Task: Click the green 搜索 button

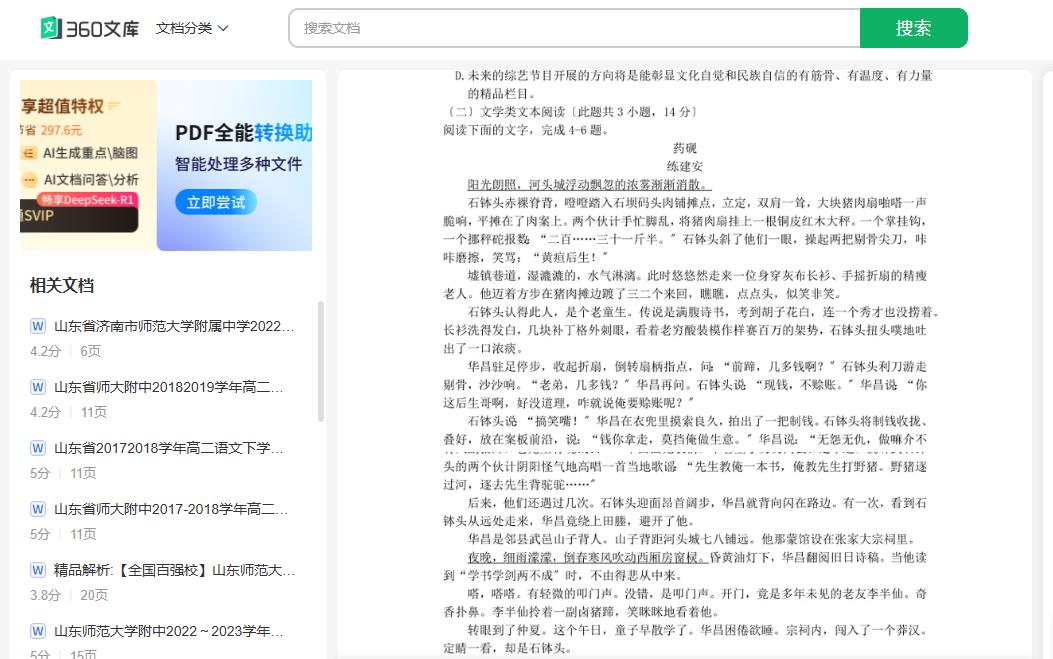Action: click(913, 28)
